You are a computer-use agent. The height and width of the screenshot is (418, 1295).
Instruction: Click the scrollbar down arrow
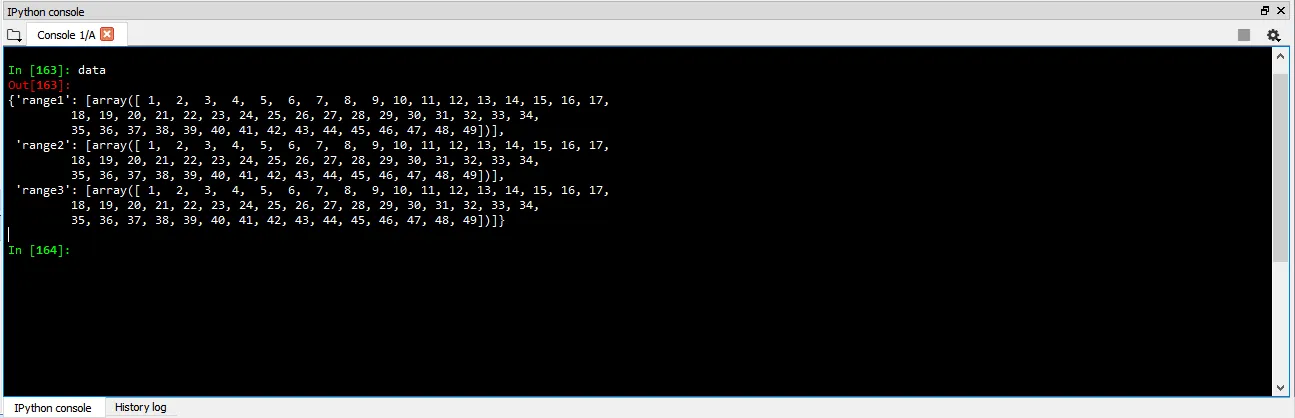1281,387
